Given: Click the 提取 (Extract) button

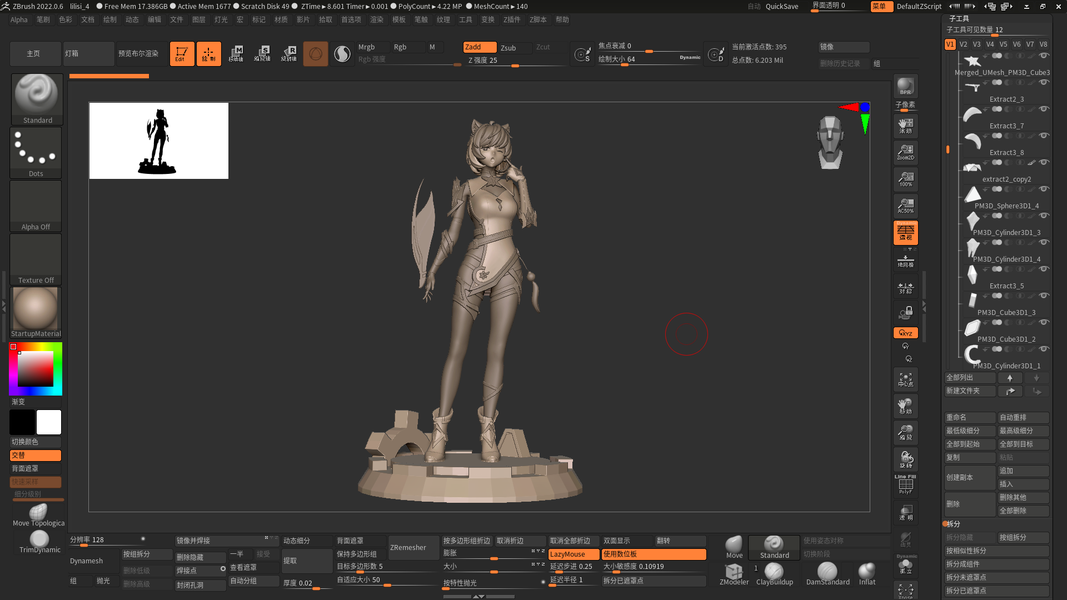Looking at the screenshot, I should [306, 561].
